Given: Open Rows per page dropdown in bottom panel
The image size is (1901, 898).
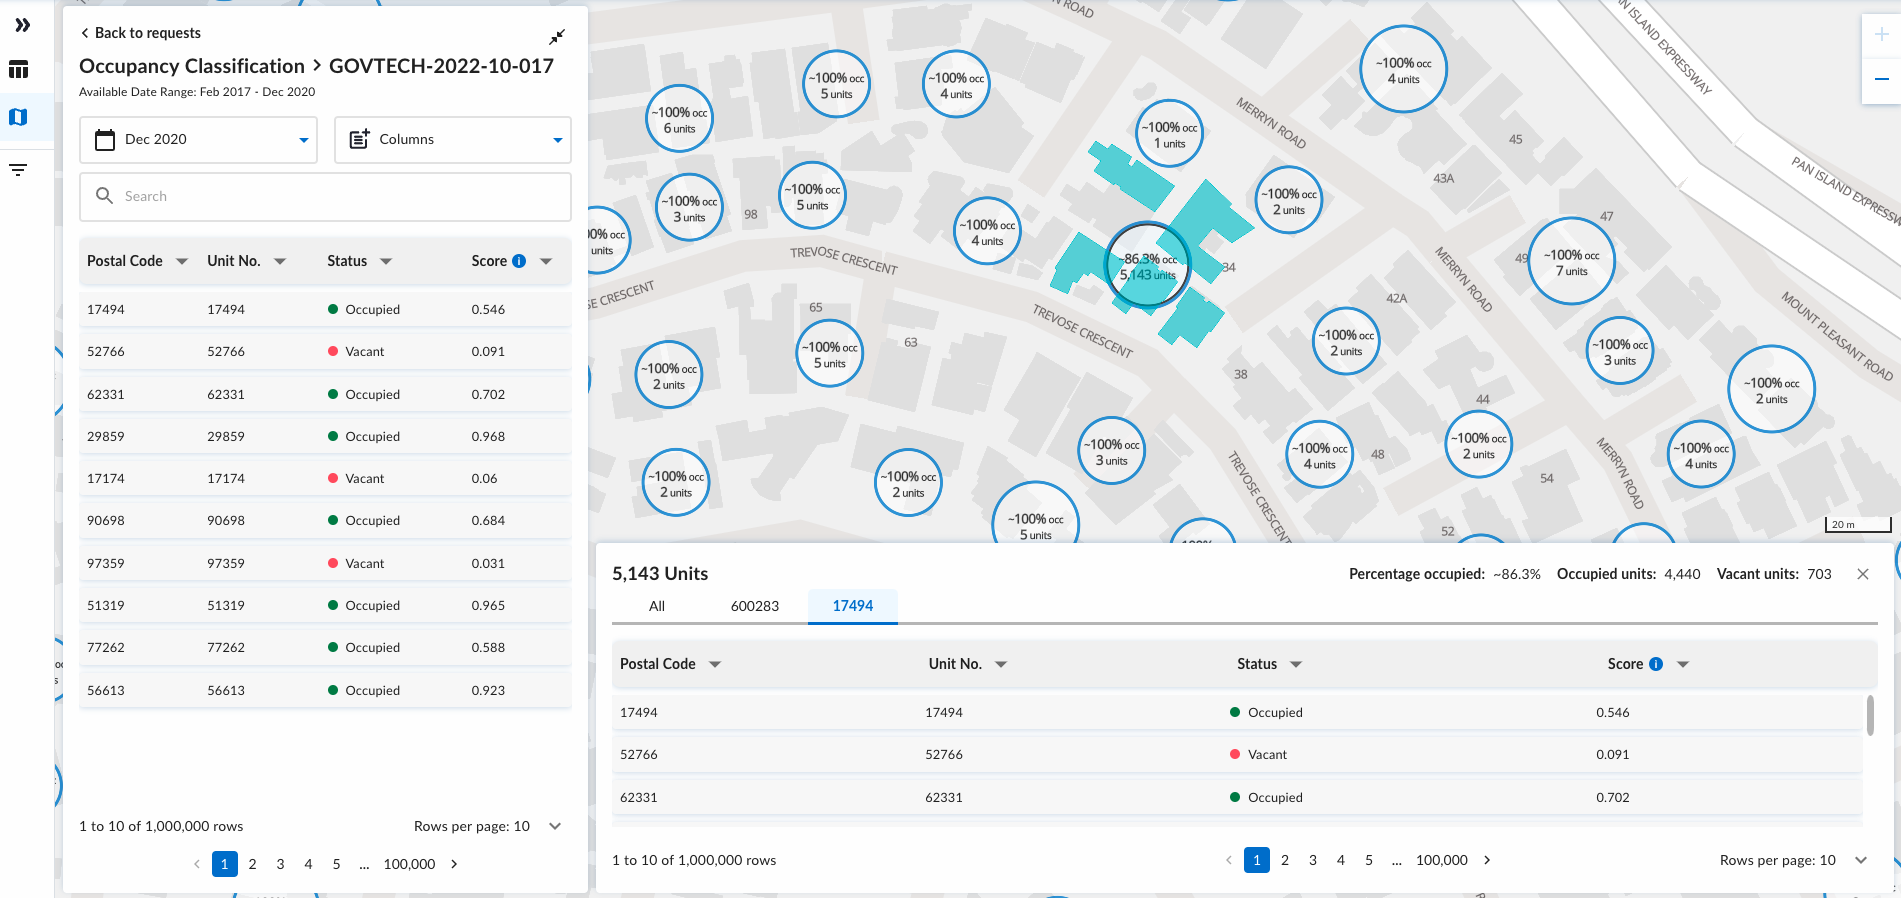Looking at the screenshot, I should [x=1861, y=860].
